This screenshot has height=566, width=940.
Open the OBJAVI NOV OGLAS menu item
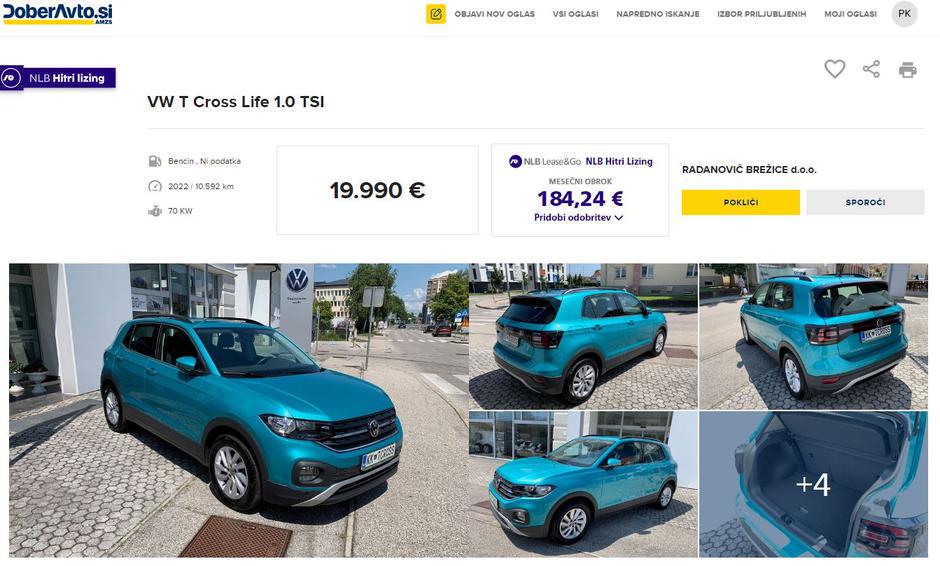pyautogui.click(x=495, y=14)
